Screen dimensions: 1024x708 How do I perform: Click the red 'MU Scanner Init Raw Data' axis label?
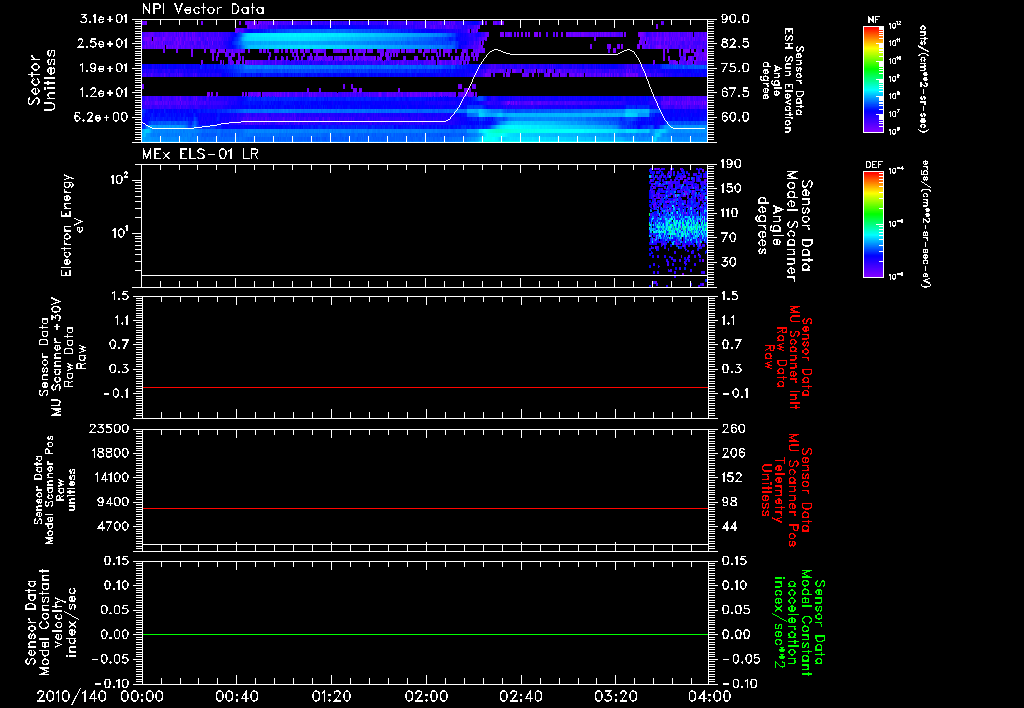click(x=786, y=357)
